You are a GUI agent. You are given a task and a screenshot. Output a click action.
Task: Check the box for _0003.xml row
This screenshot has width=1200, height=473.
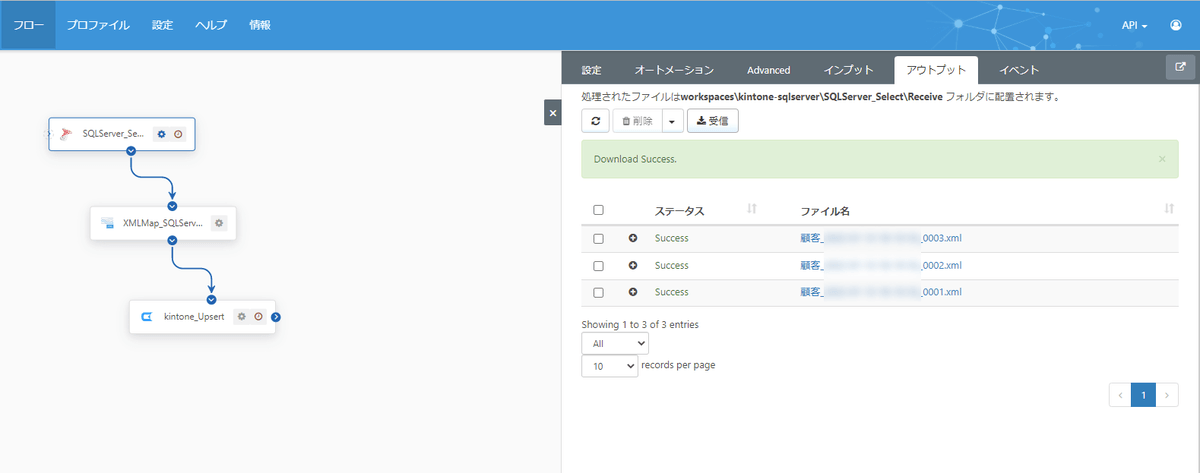tap(598, 239)
